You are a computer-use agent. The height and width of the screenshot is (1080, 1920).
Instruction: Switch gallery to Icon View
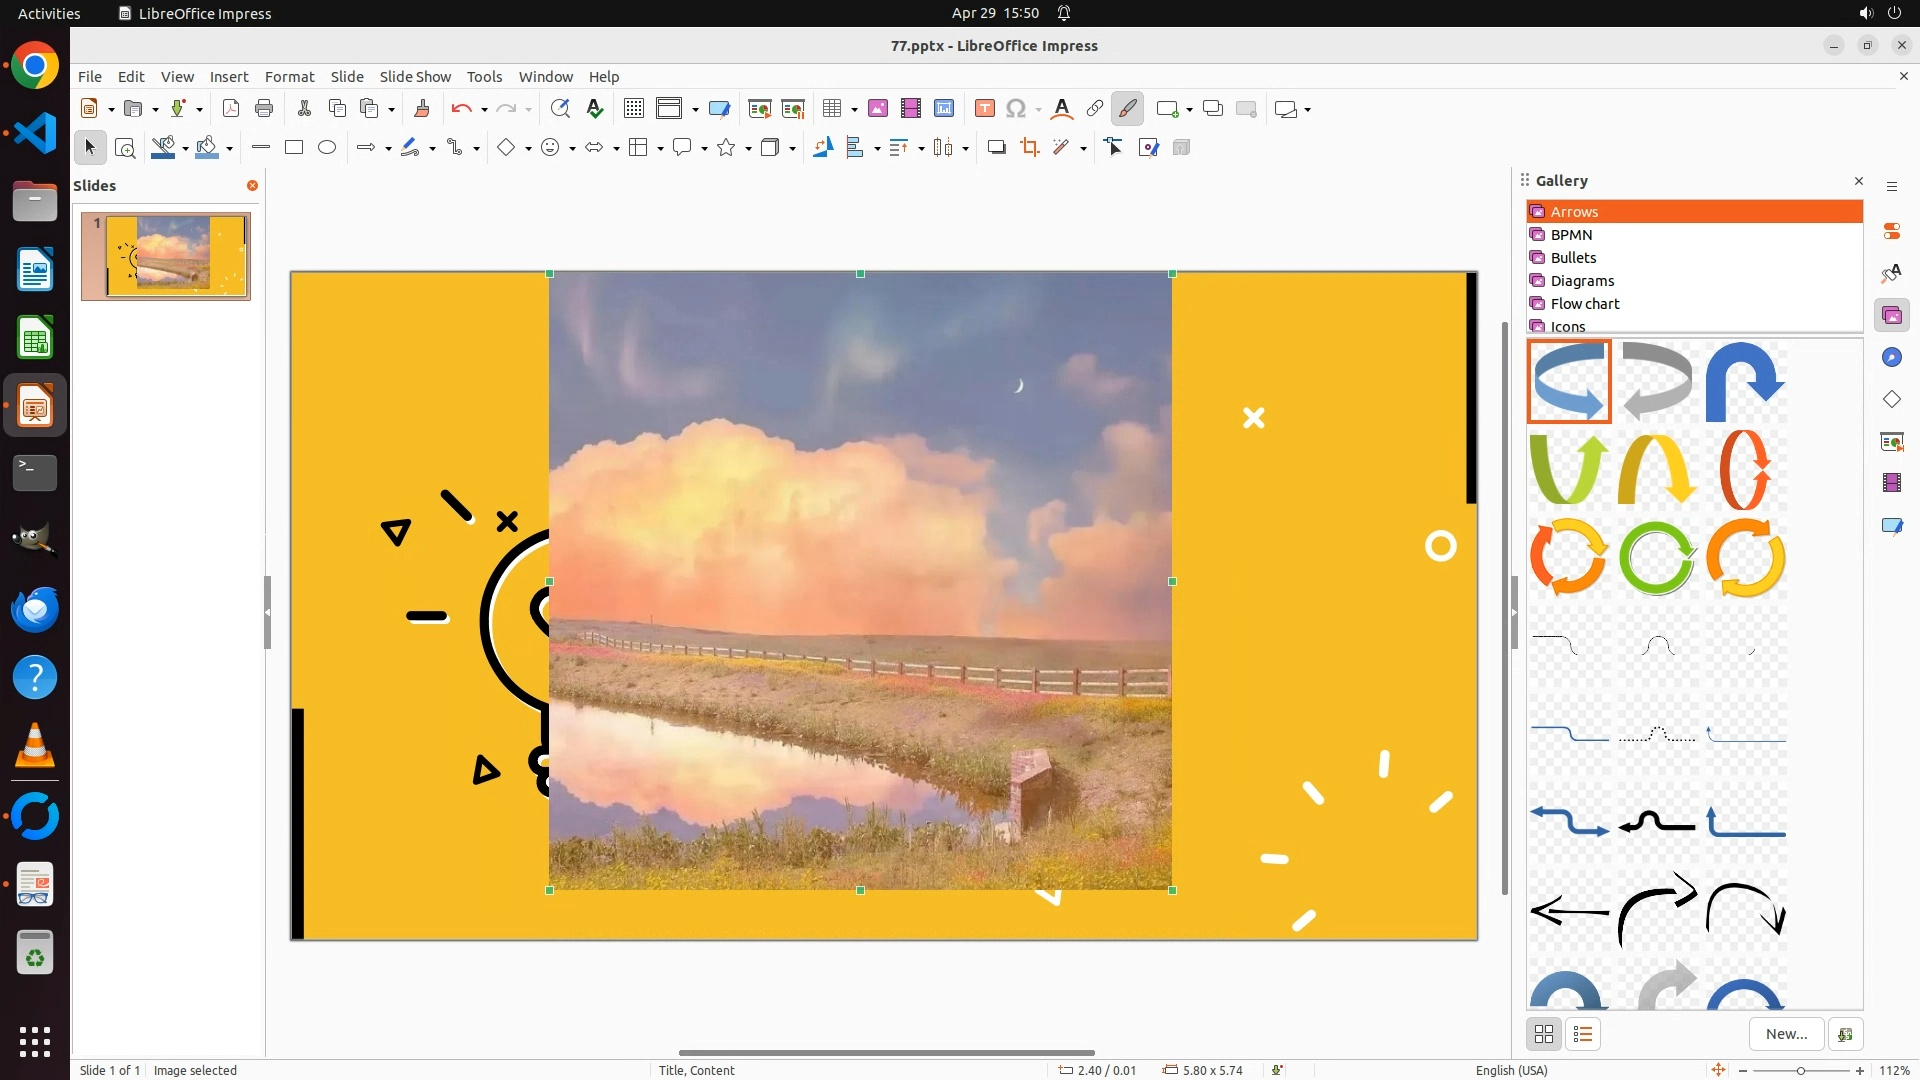(1544, 1034)
